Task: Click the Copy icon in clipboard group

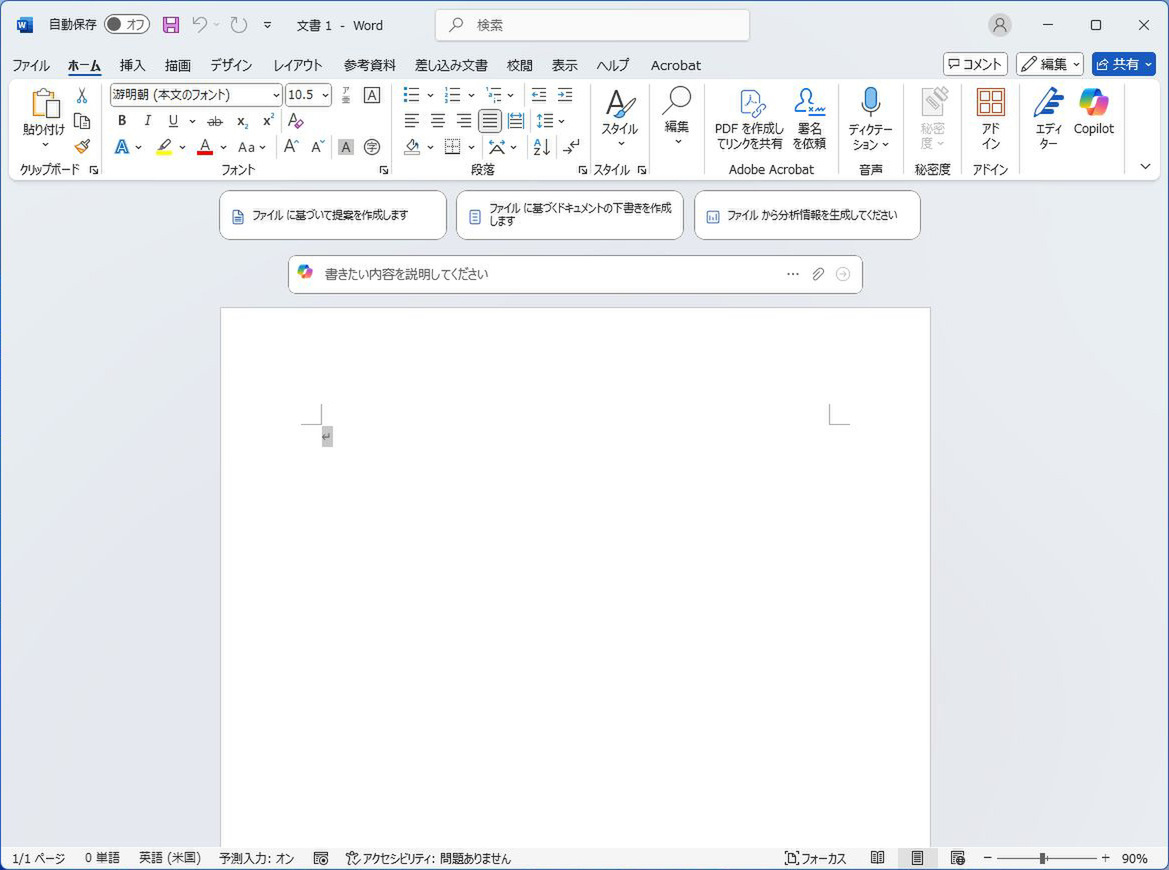Action: [82, 122]
